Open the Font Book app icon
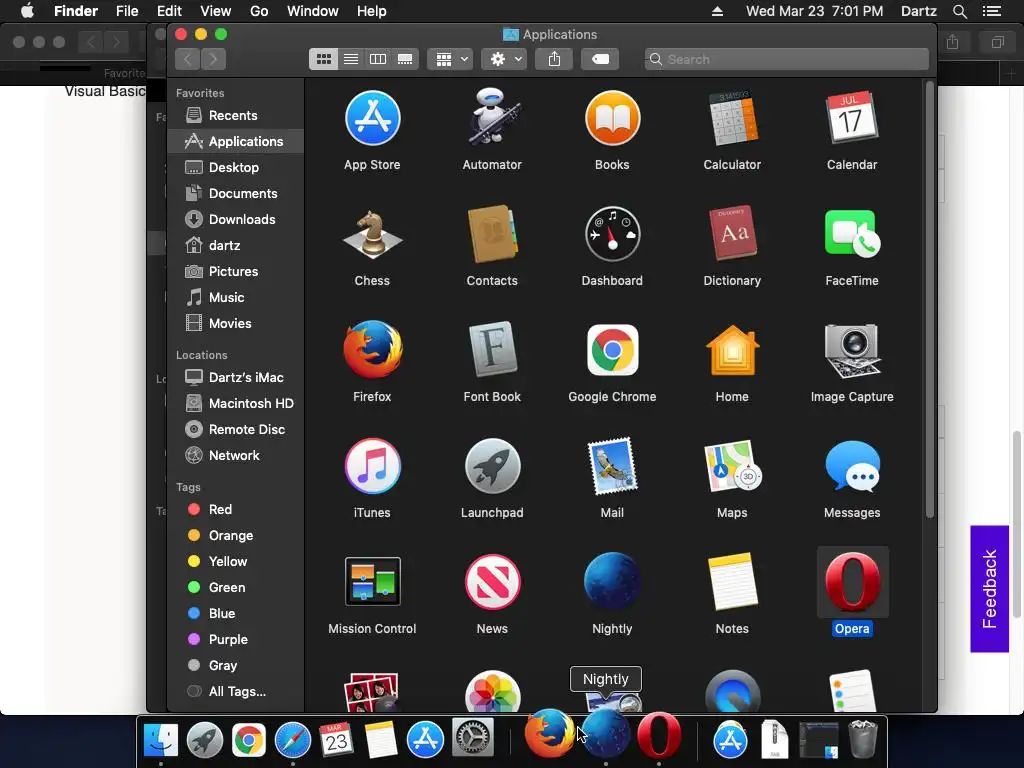 tap(492, 350)
